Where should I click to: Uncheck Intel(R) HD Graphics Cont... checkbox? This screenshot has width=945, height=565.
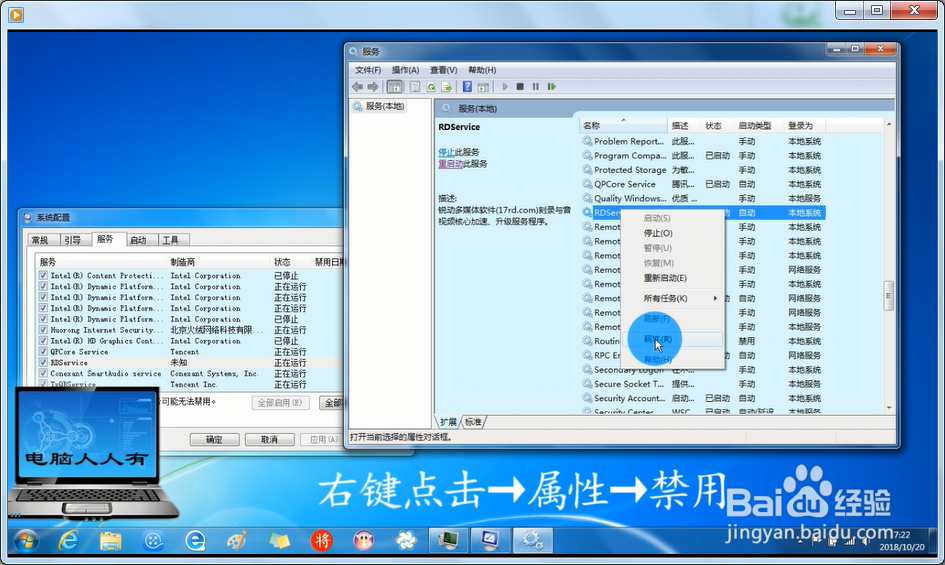coord(43,341)
